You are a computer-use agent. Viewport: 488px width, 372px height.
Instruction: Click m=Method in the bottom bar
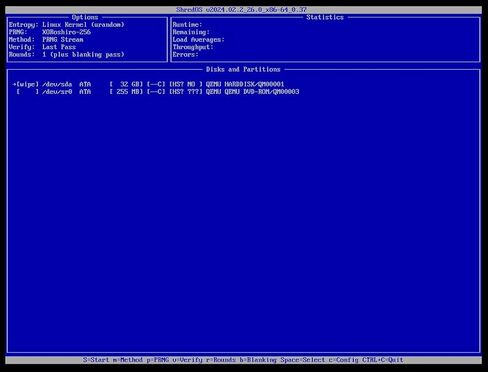point(128,360)
